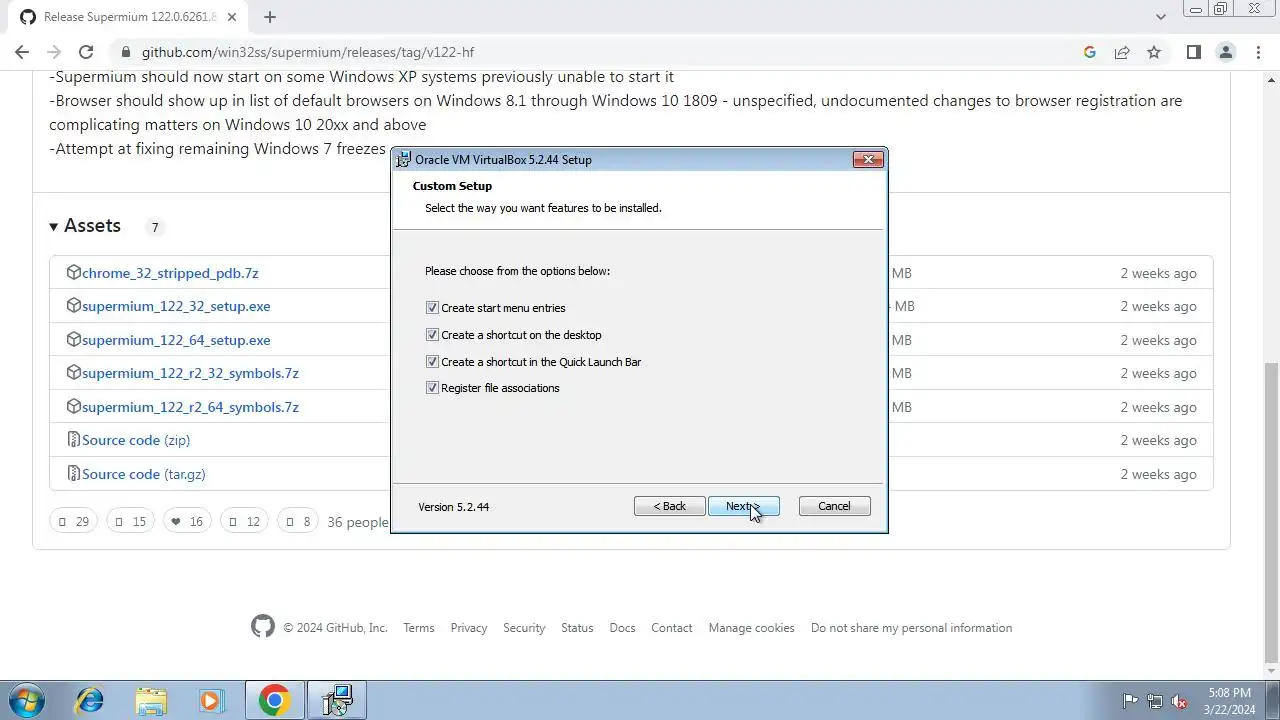This screenshot has height=720, width=1280.
Task: Open the tab search dropdown arrow
Action: click(1160, 17)
